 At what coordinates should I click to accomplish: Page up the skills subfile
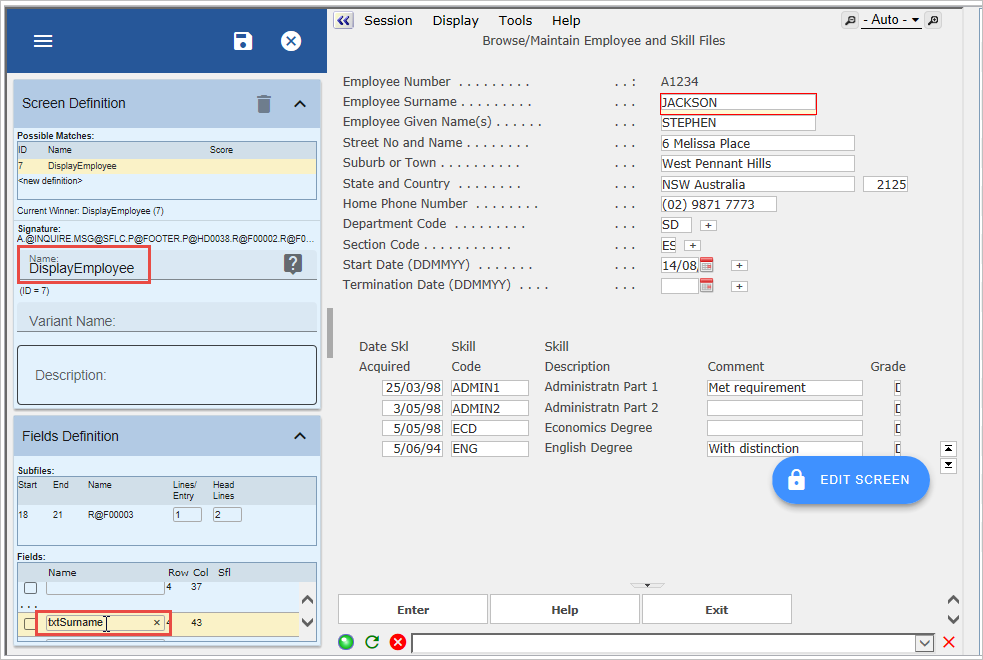(948, 449)
